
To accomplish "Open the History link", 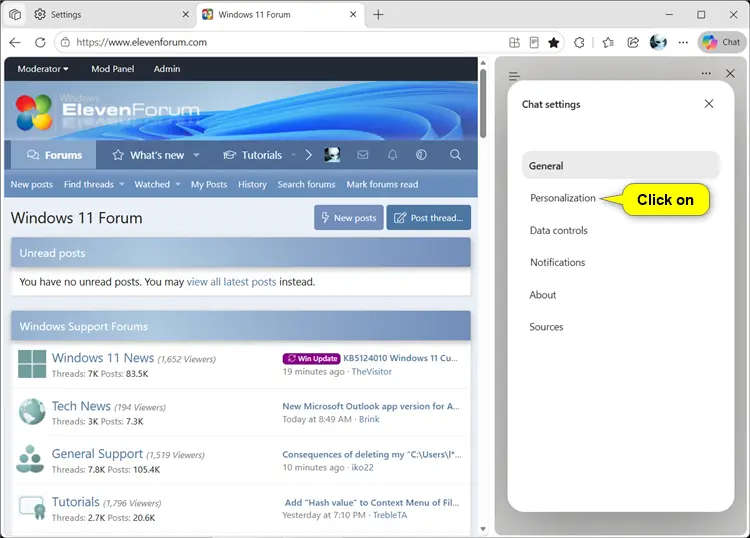I will [x=252, y=184].
